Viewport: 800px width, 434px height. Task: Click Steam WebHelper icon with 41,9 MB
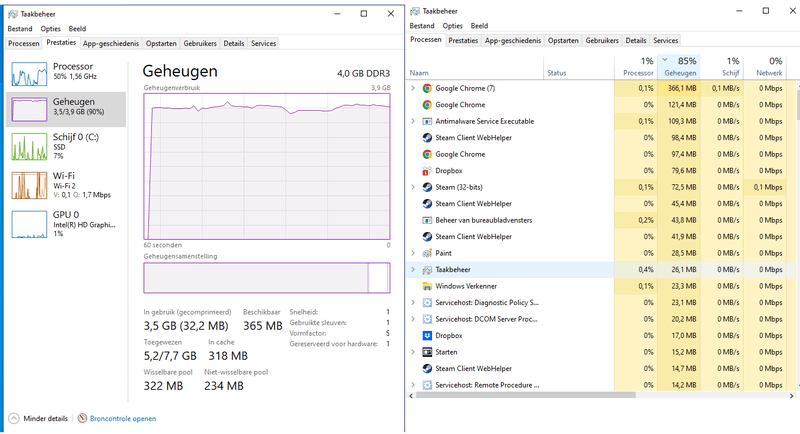pyautogui.click(x=427, y=237)
